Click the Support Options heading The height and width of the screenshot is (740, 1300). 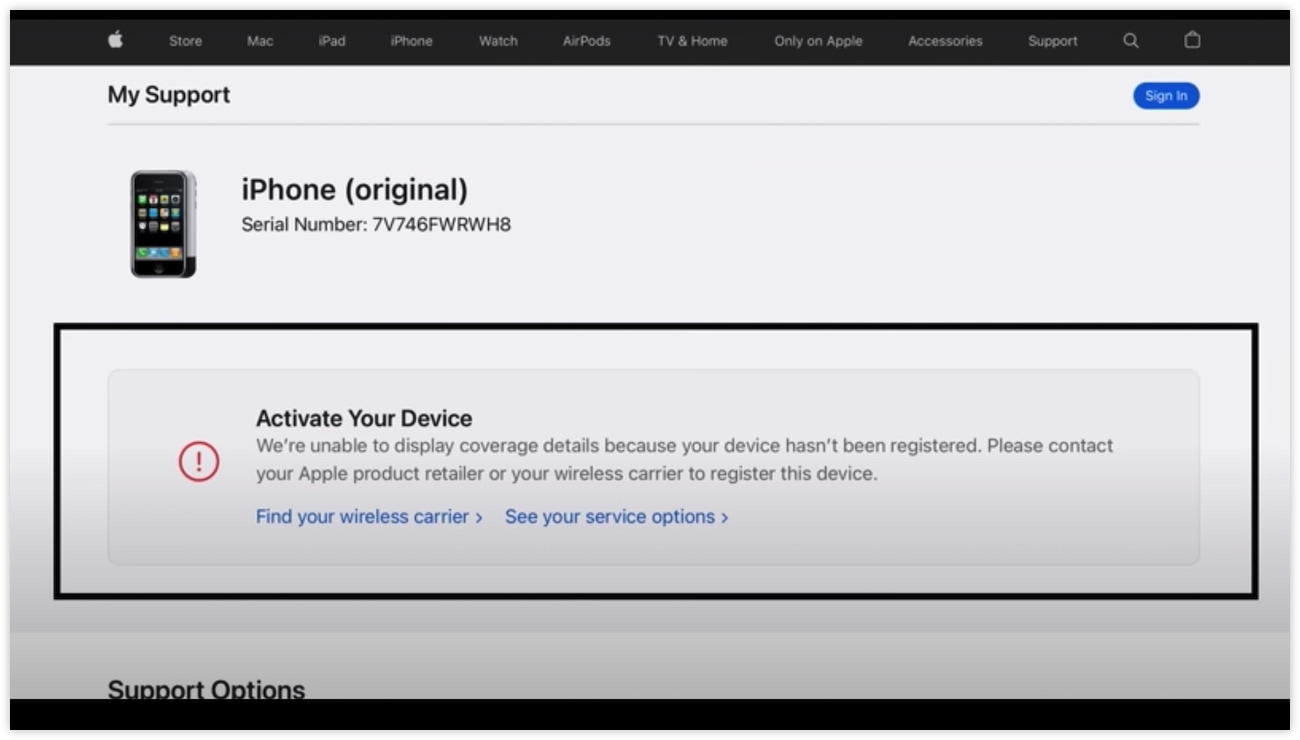point(206,689)
